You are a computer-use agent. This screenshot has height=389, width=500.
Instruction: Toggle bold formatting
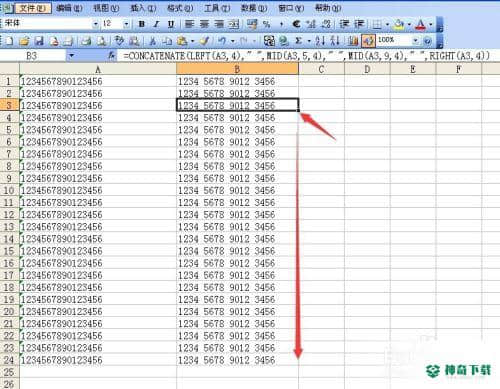point(142,24)
